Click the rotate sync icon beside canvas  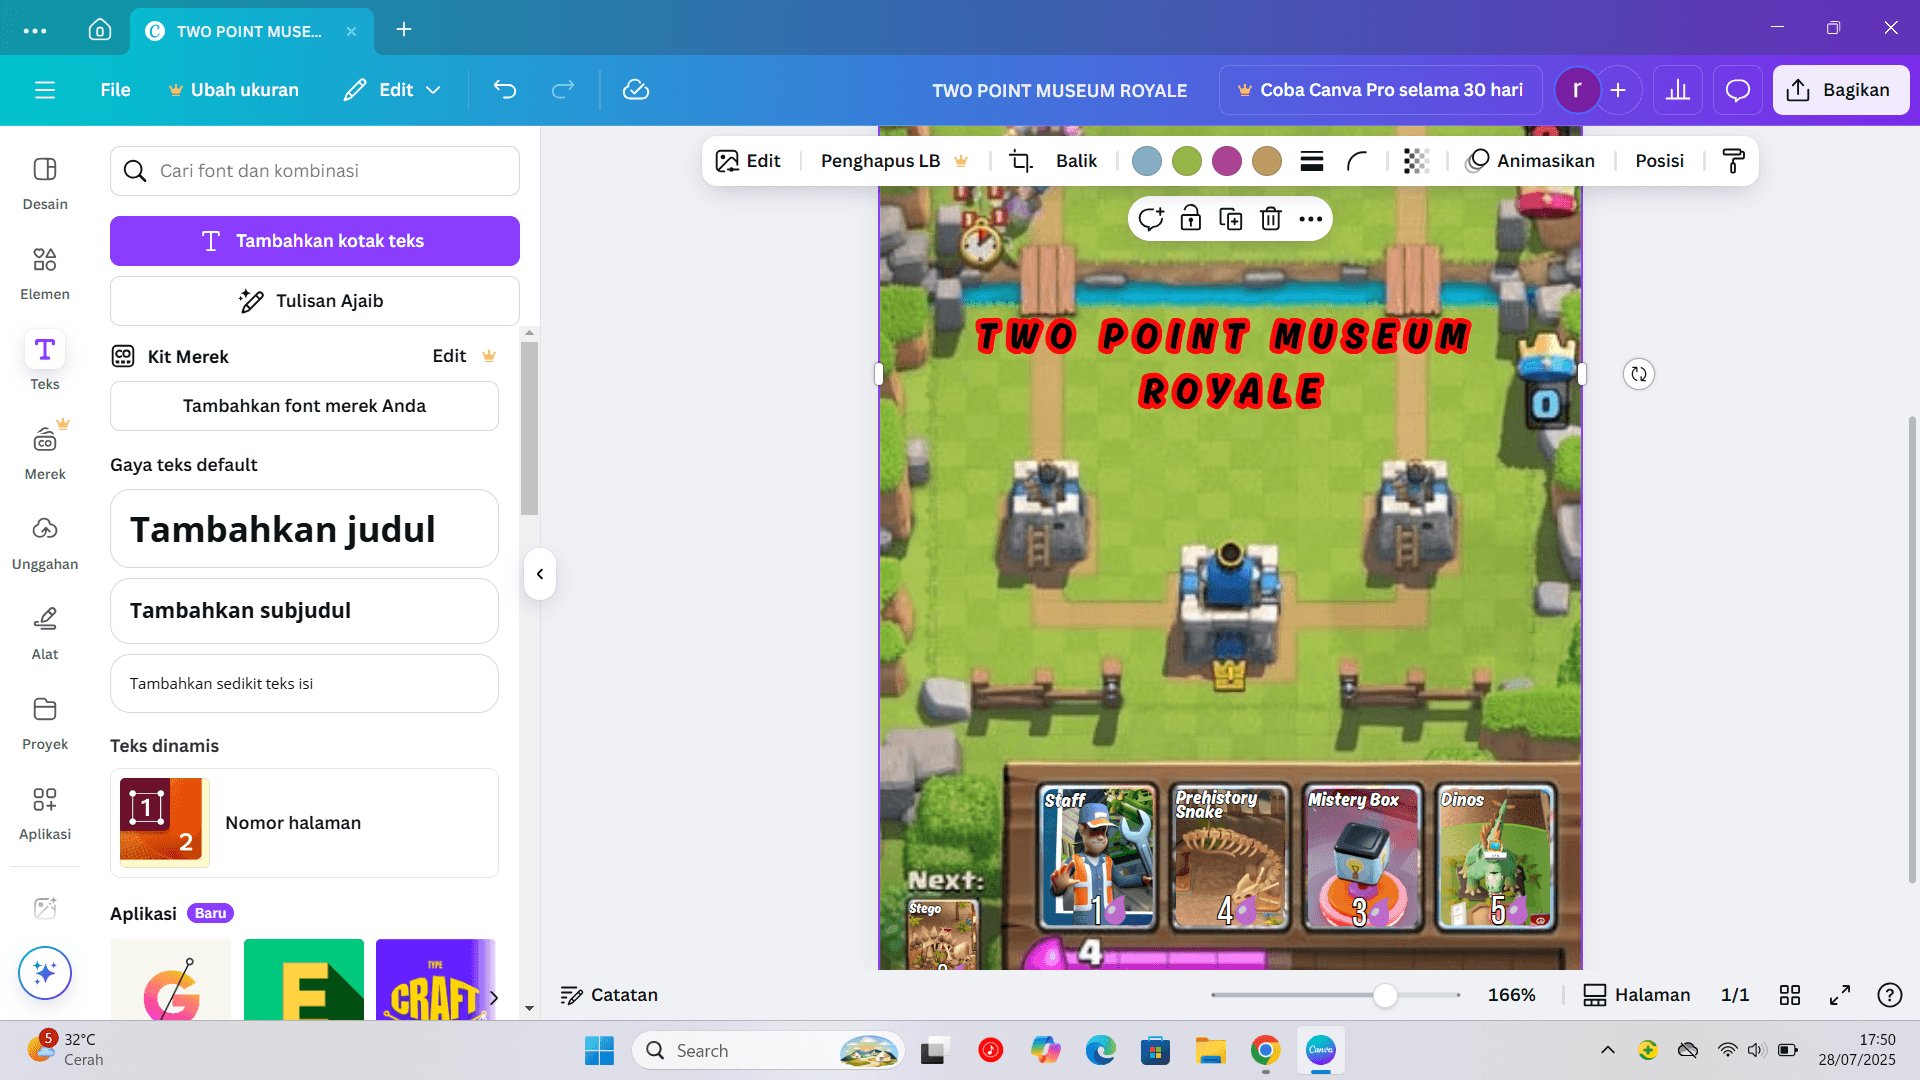pyautogui.click(x=1639, y=374)
